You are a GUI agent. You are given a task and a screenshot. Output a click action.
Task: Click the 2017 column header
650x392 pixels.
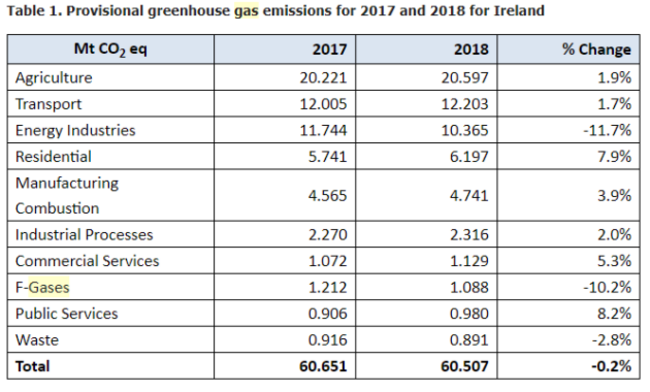point(285,49)
